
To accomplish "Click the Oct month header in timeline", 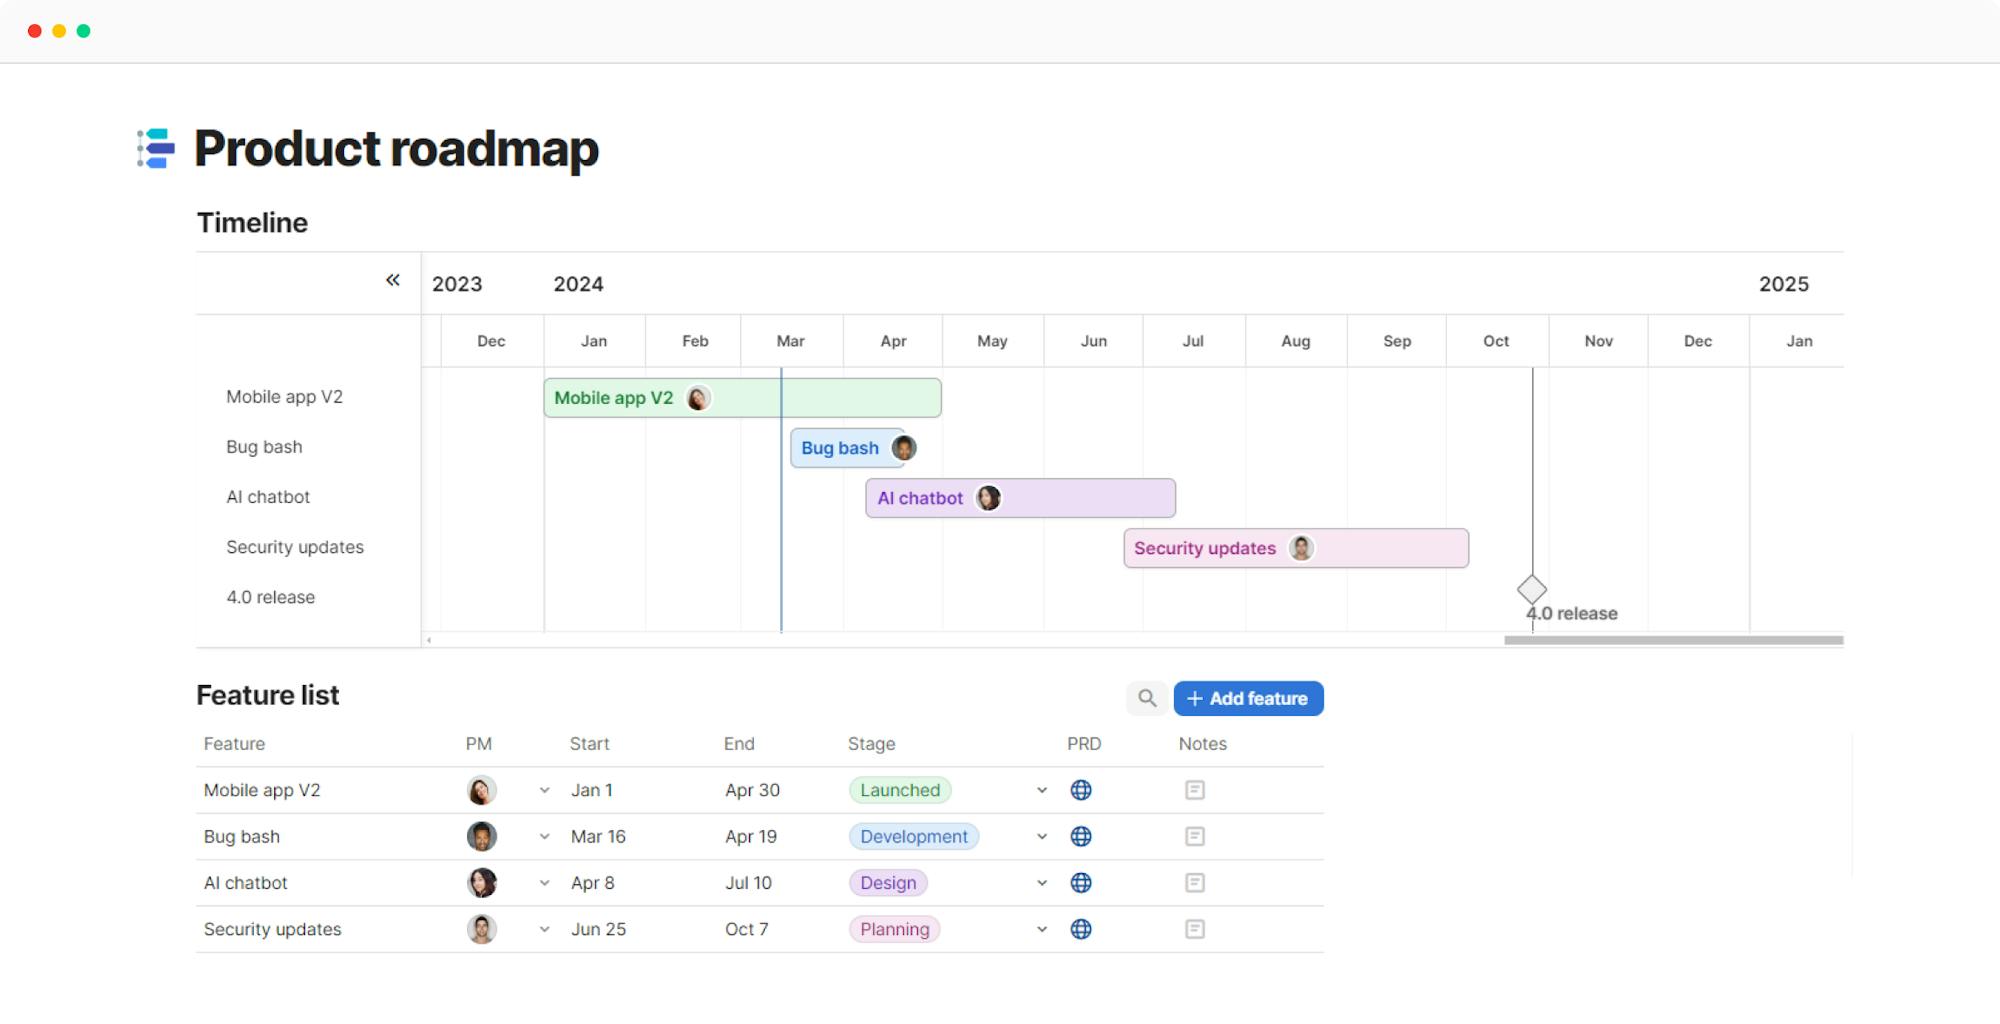I will (x=1496, y=341).
